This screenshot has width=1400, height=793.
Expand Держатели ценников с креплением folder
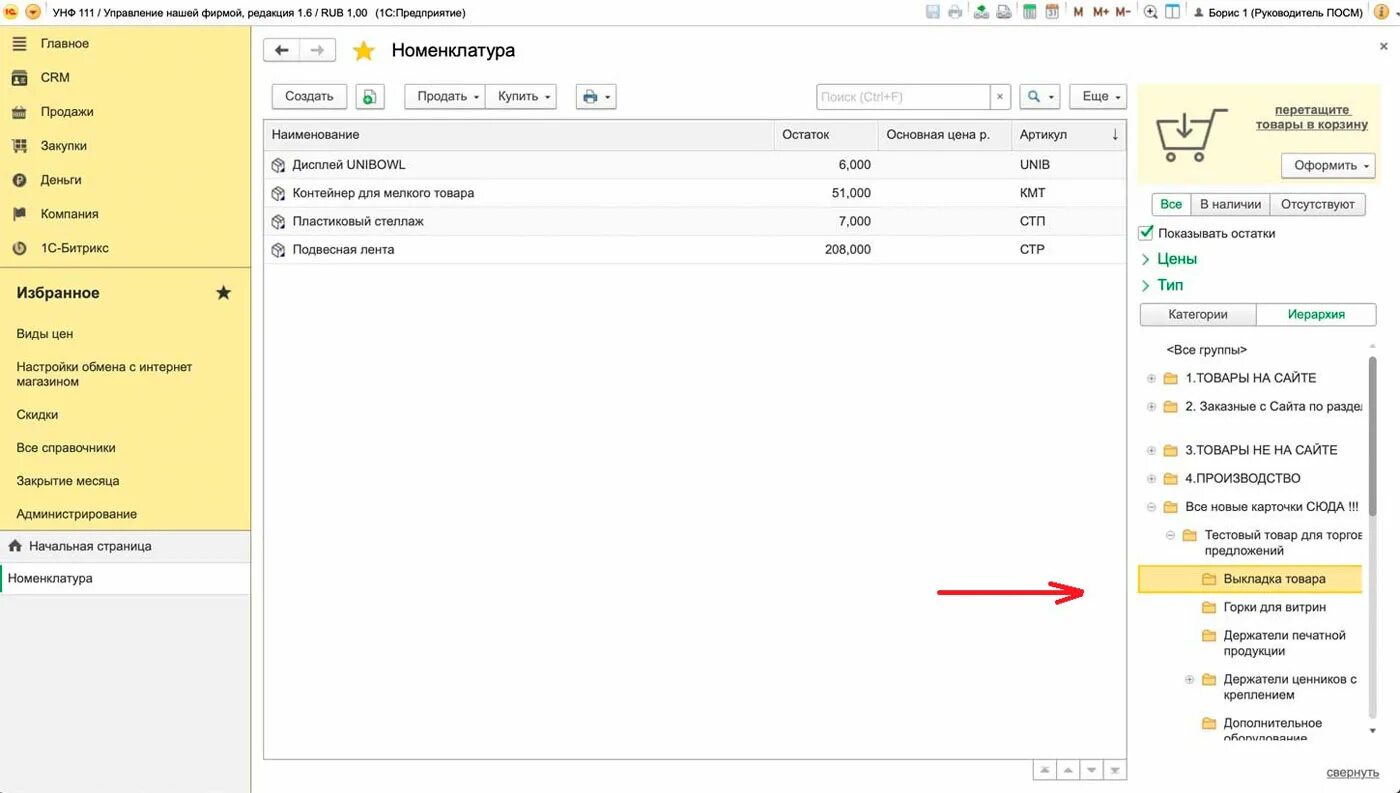point(1190,680)
